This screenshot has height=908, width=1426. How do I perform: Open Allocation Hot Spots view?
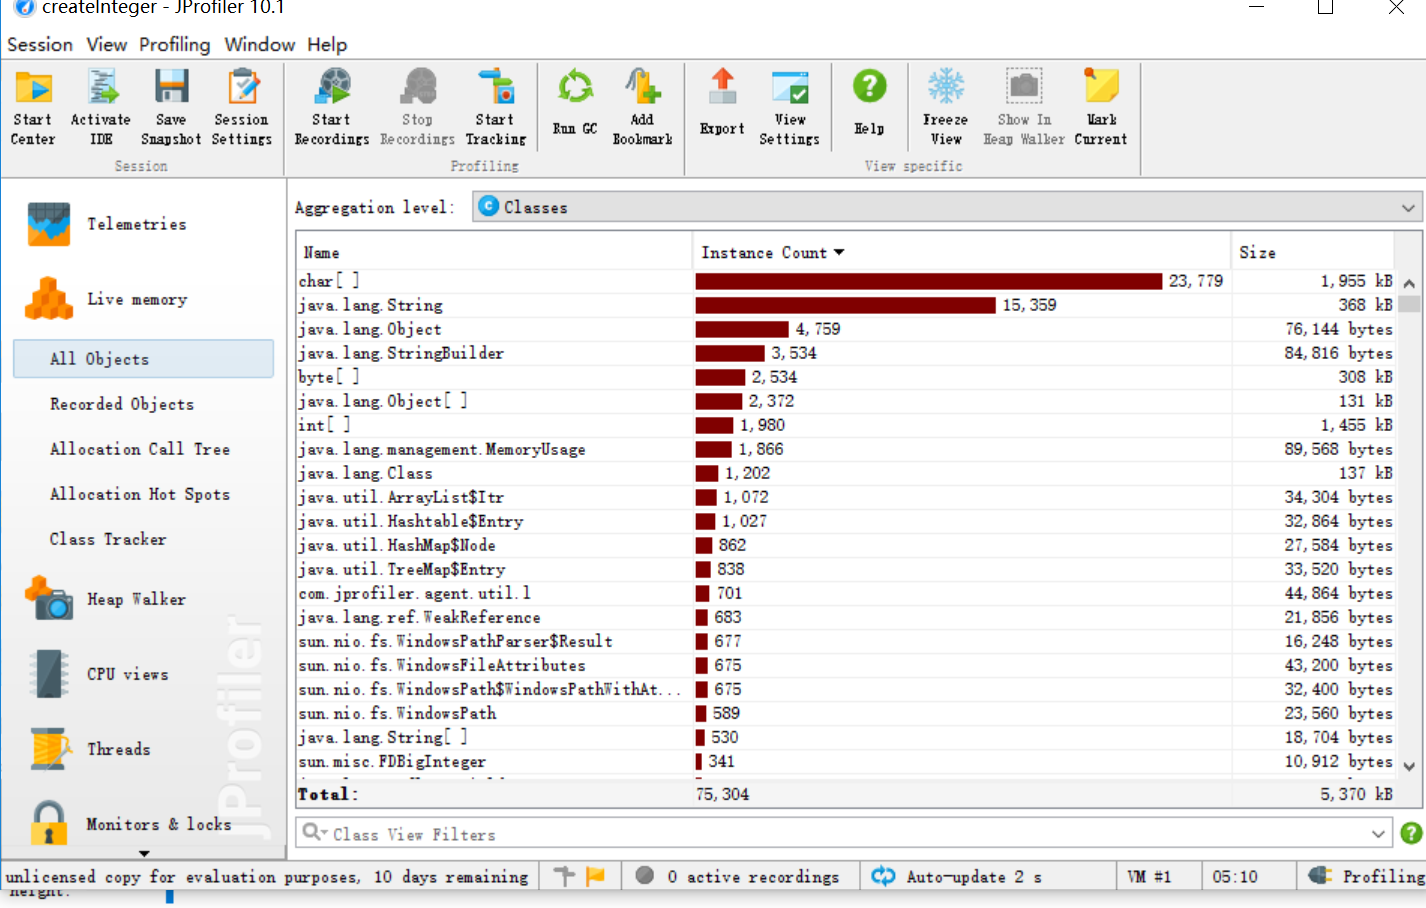click(x=140, y=494)
